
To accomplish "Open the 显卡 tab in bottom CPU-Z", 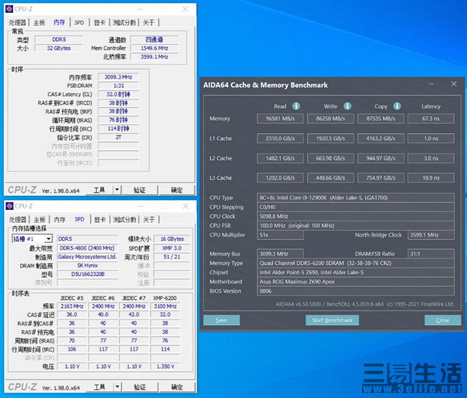I will pos(99,220).
